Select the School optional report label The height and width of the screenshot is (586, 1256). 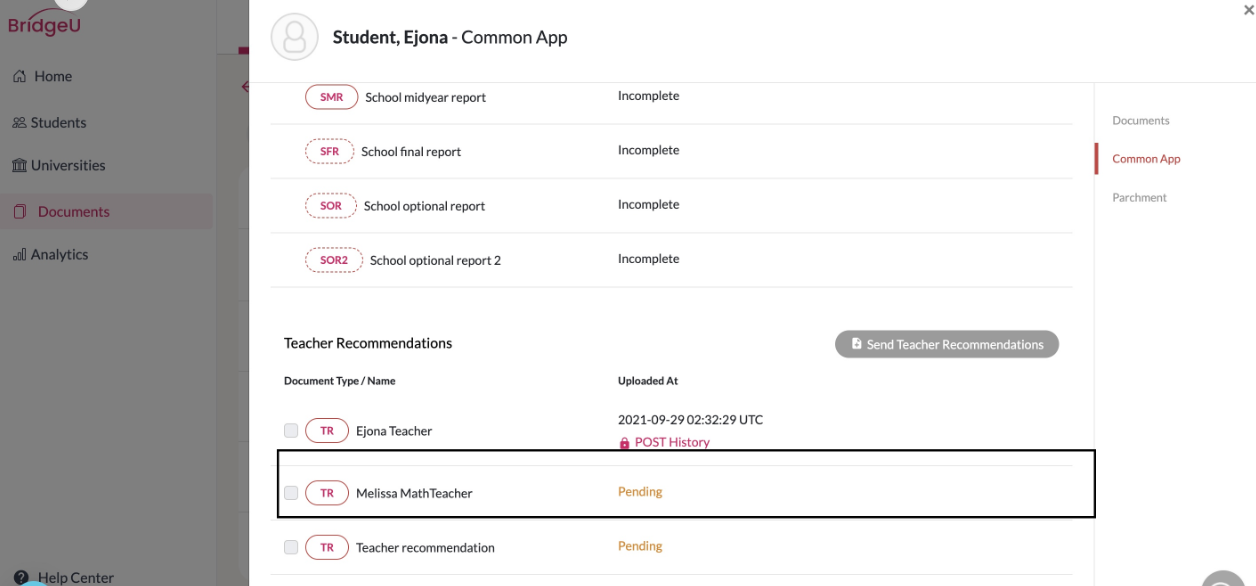pos(424,206)
